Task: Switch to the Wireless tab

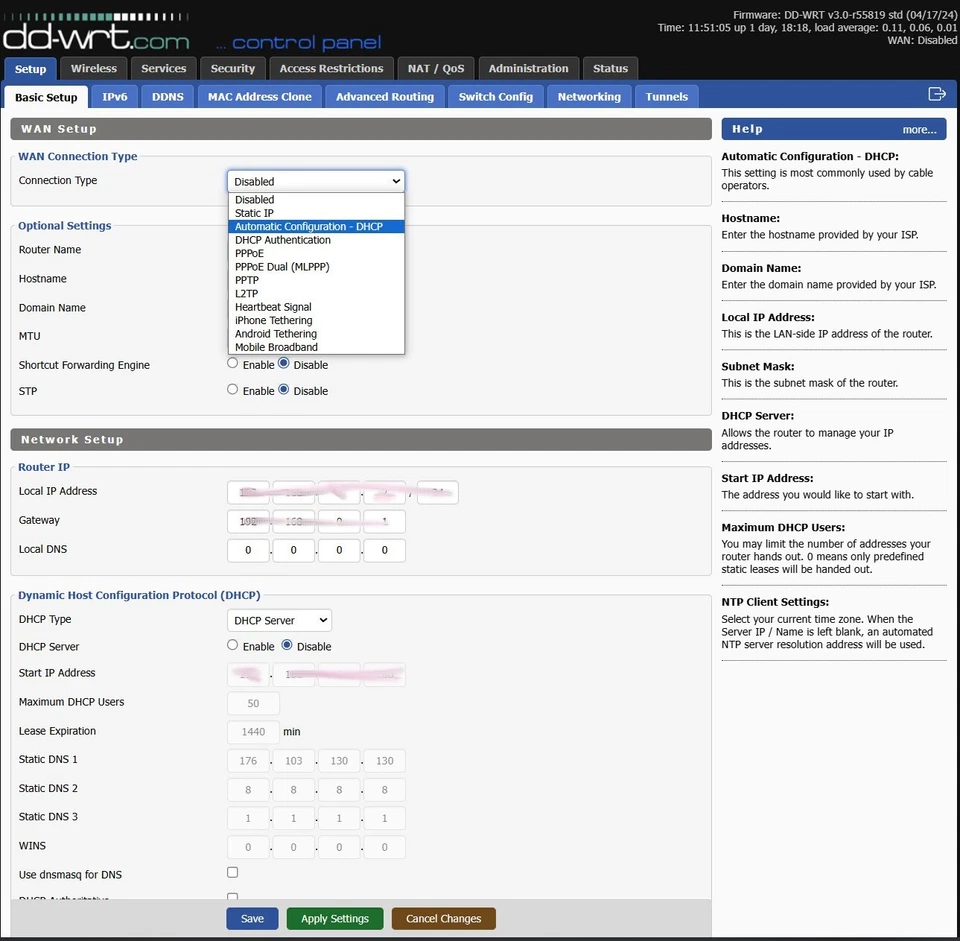Action: [93, 69]
